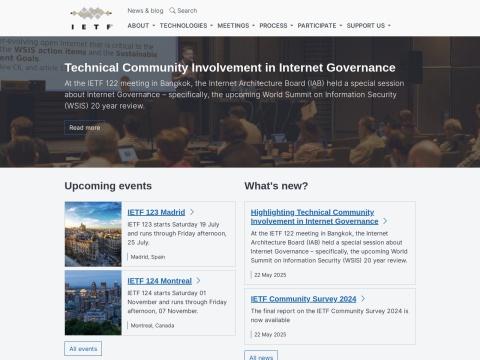Image resolution: width=480 pixels, height=360 pixels.
Task: Expand the caret next to PARTICIPATE
Action: [341, 26]
